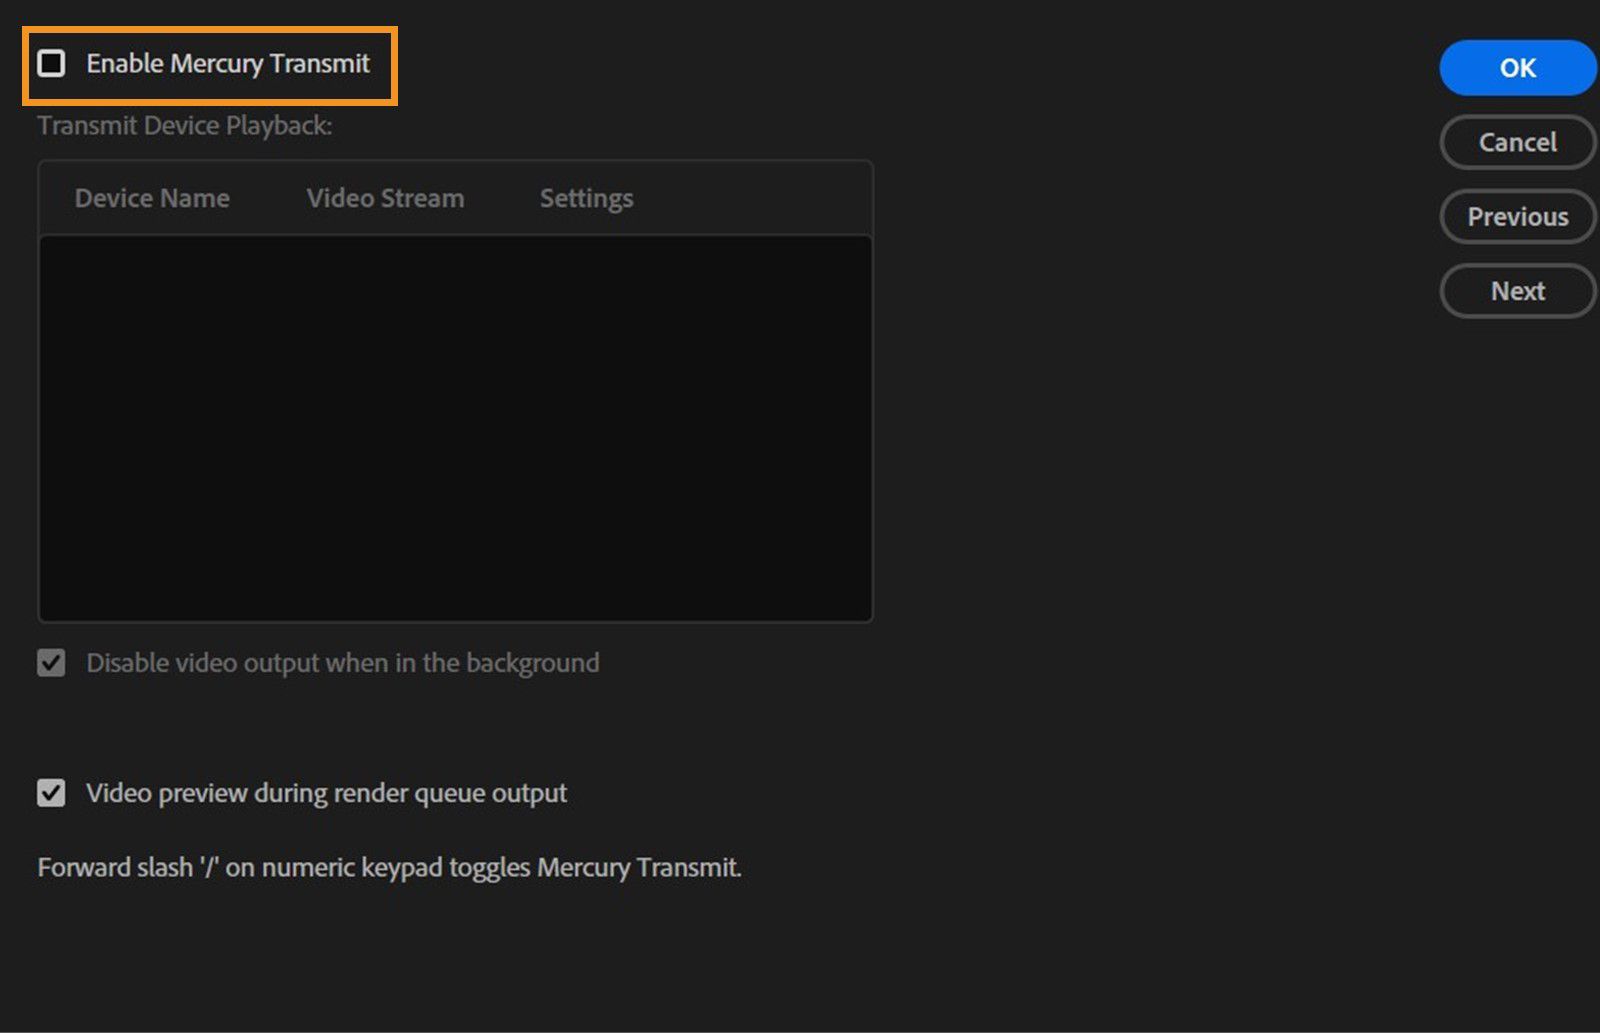Click the Device Name column header
Image resolution: width=1600 pixels, height=1033 pixels.
pos(152,198)
